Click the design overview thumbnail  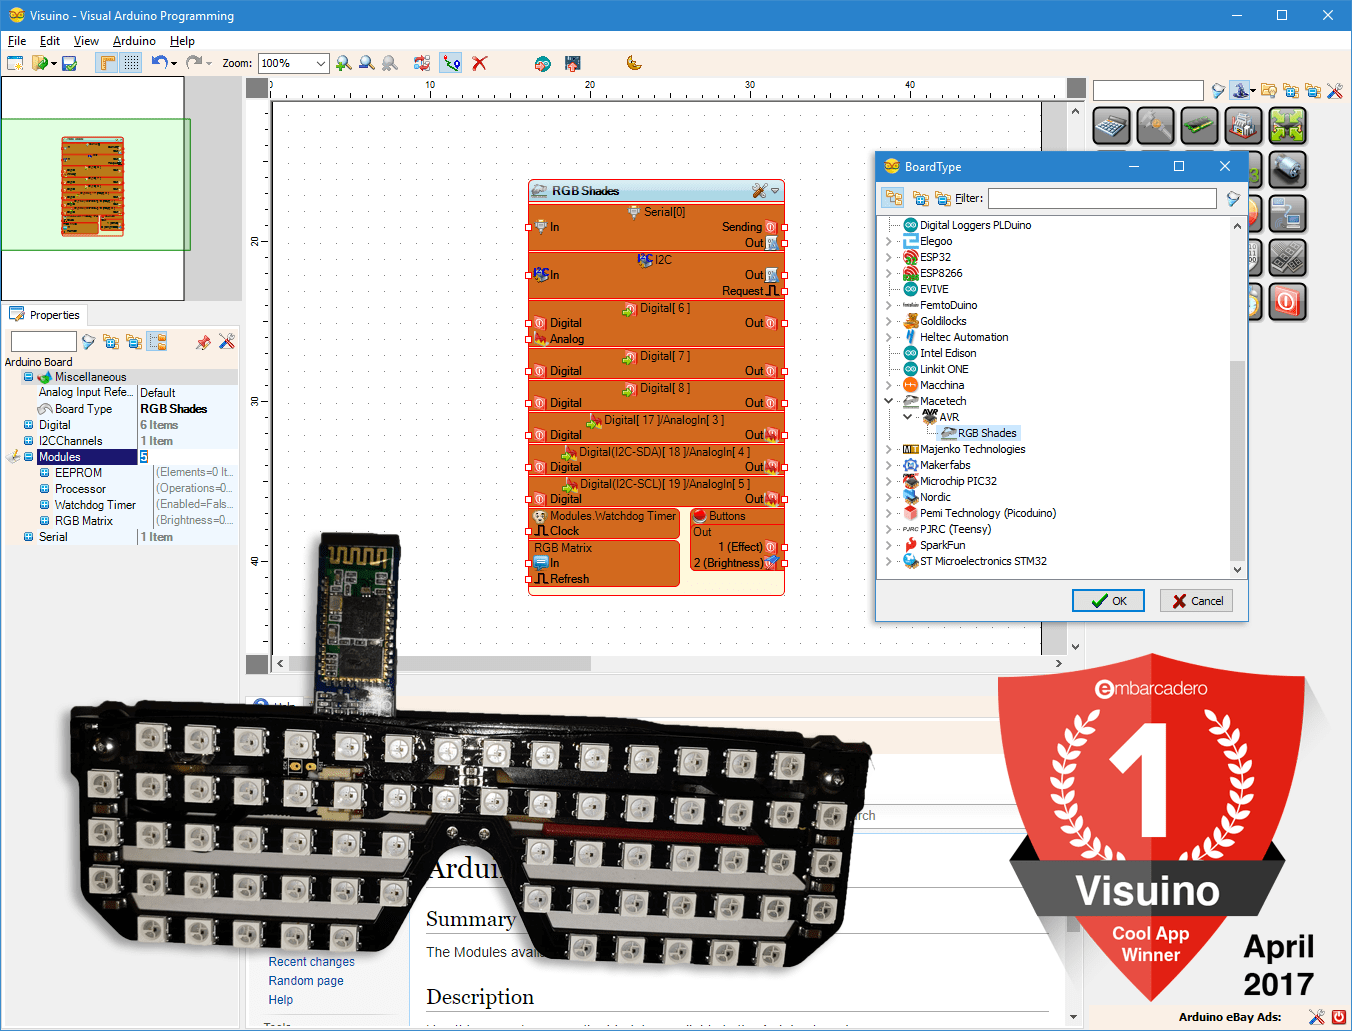pos(93,187)
